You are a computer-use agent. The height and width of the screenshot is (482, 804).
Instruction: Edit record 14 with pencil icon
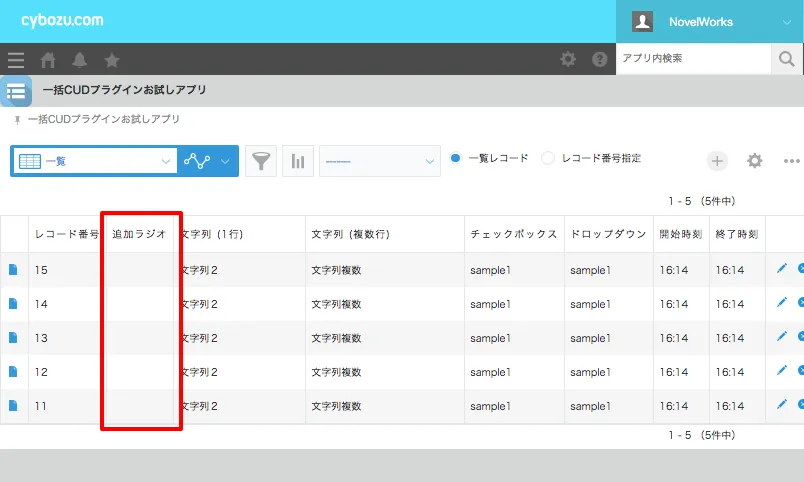[x=781, y=302]
